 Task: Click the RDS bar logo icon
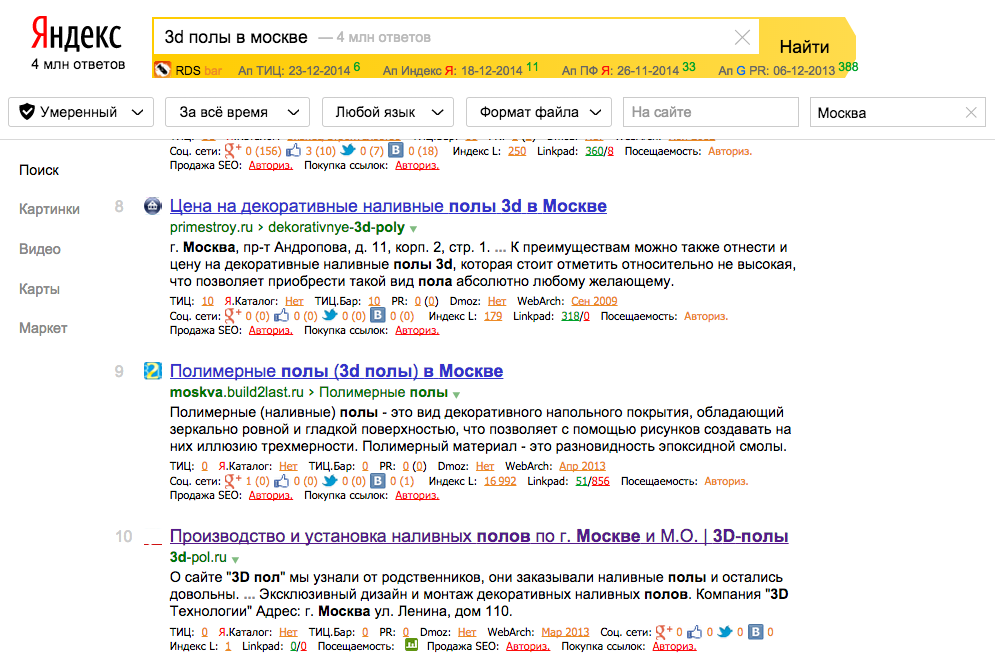pos(162,69)
